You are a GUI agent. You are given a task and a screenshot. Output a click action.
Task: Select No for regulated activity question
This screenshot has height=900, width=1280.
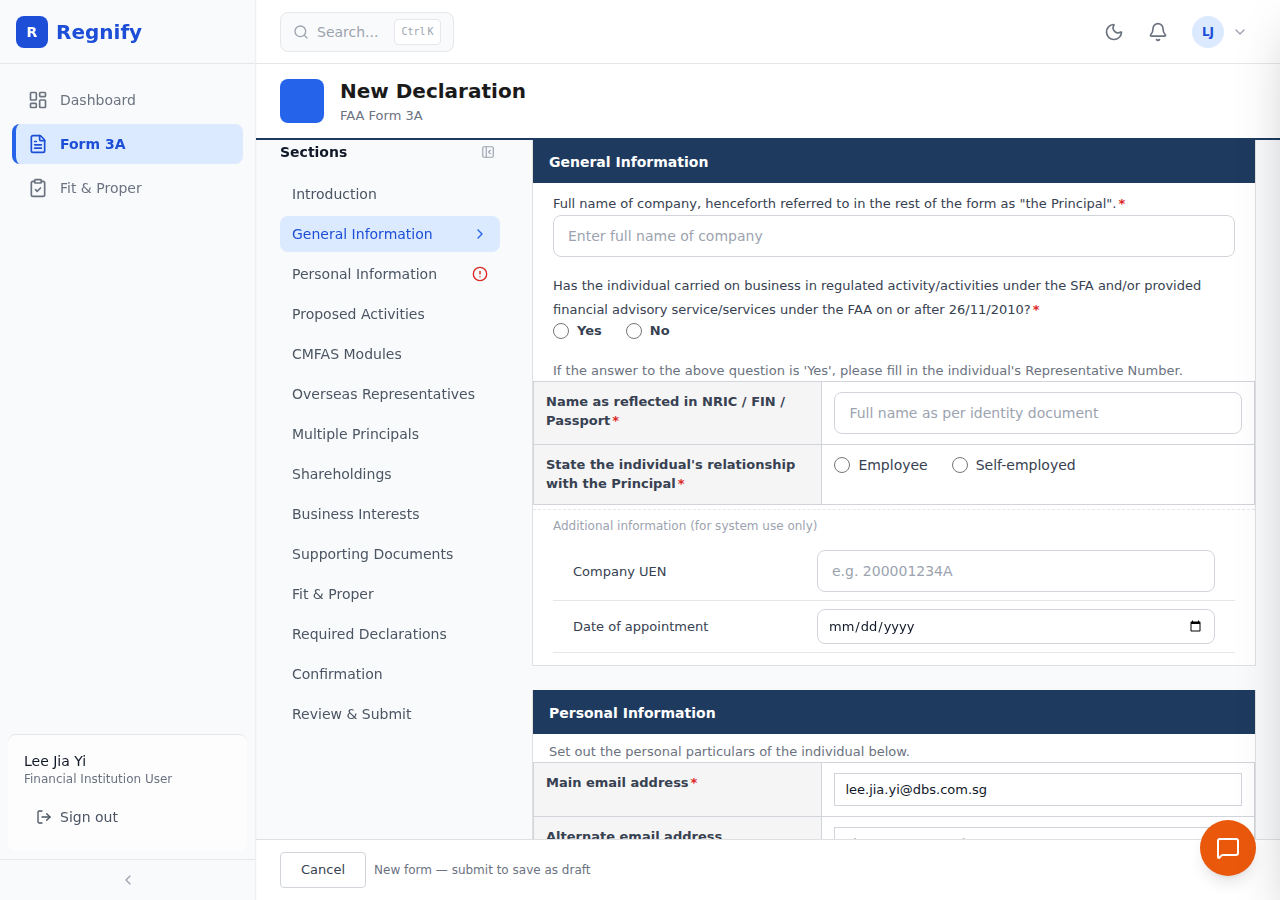click(x=634, y=331)
